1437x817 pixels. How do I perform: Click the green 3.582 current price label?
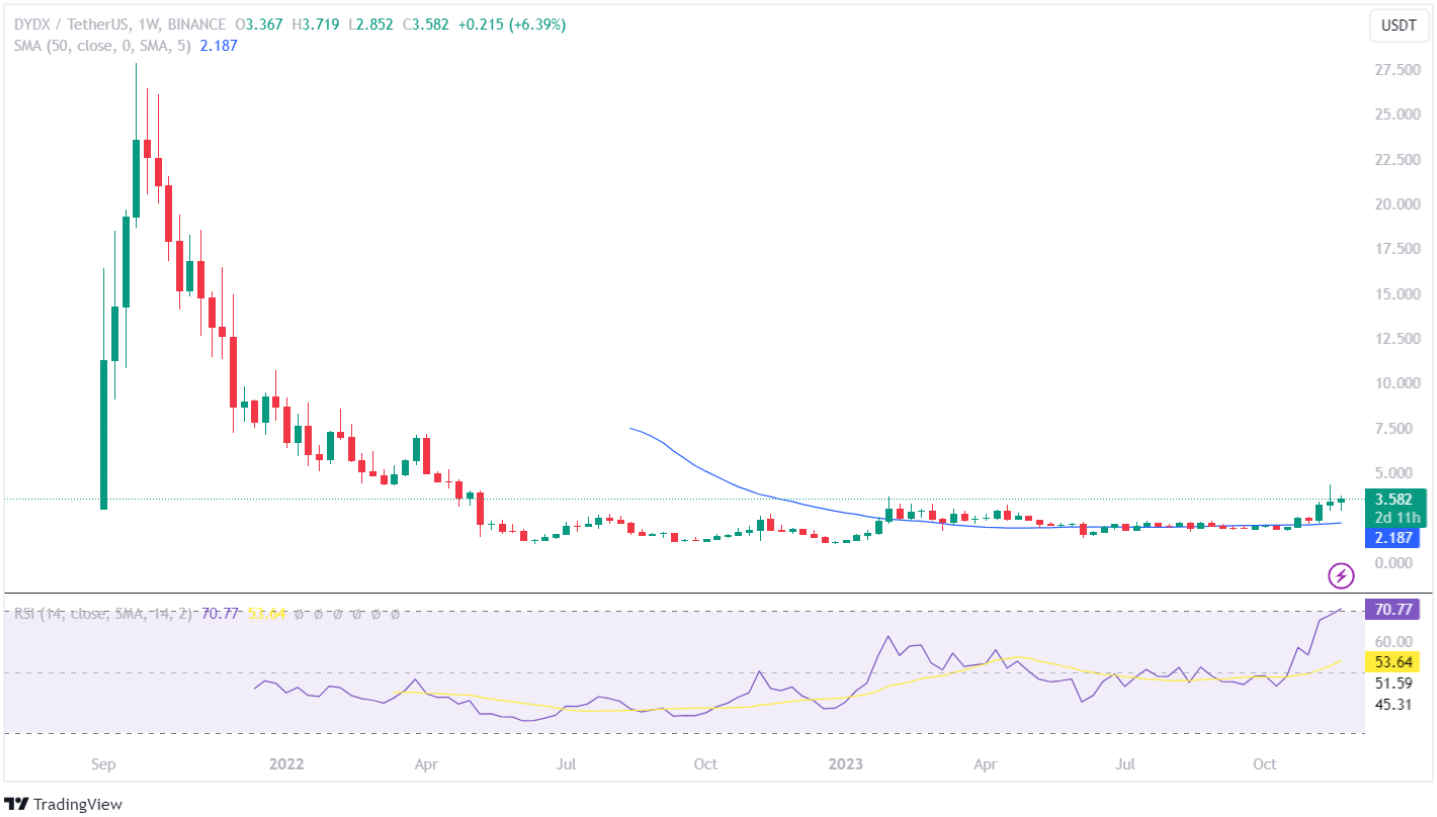(x=1393, y=499)
